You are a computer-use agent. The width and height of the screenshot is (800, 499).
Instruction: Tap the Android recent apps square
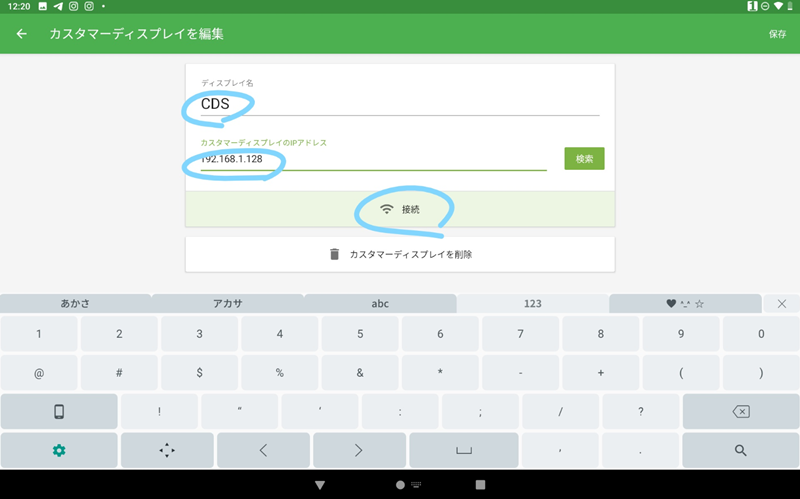[480, 485]
